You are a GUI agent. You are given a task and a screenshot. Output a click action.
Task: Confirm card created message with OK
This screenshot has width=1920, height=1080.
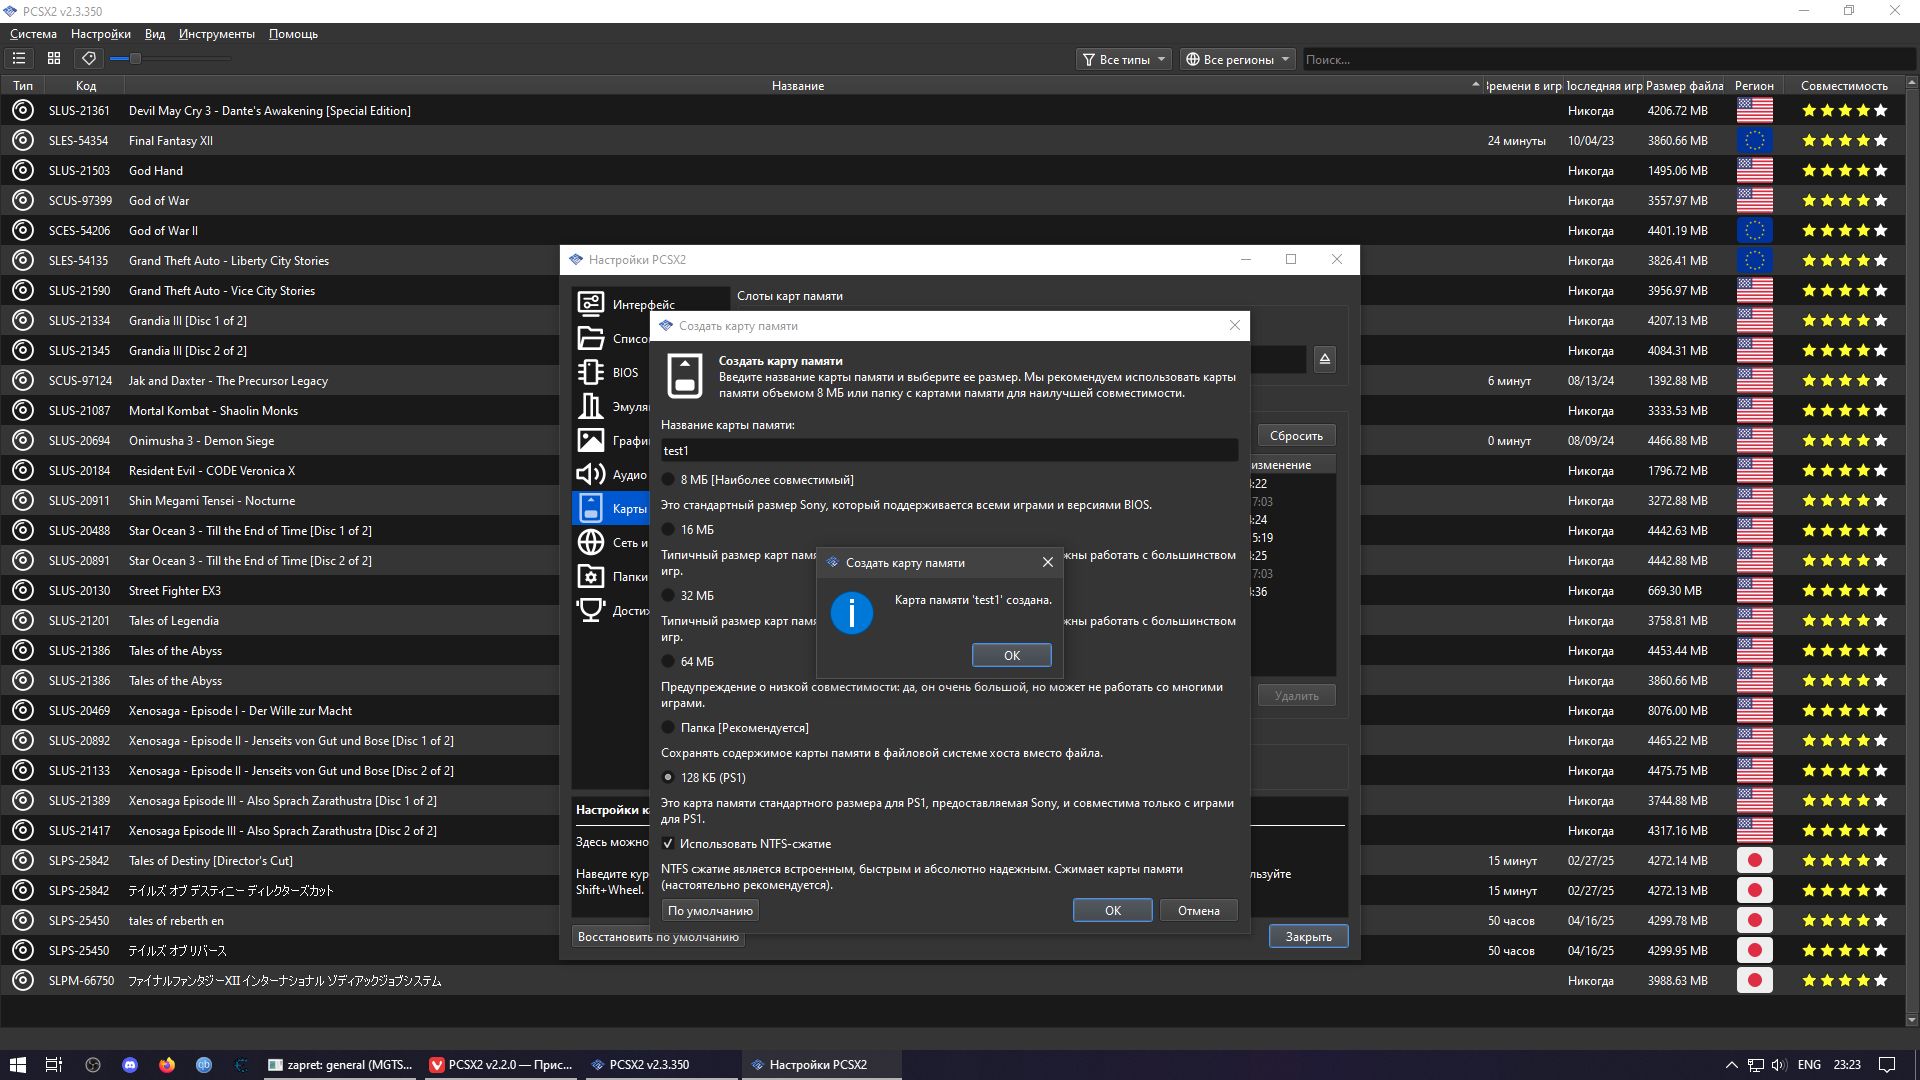click(1011, 655)
